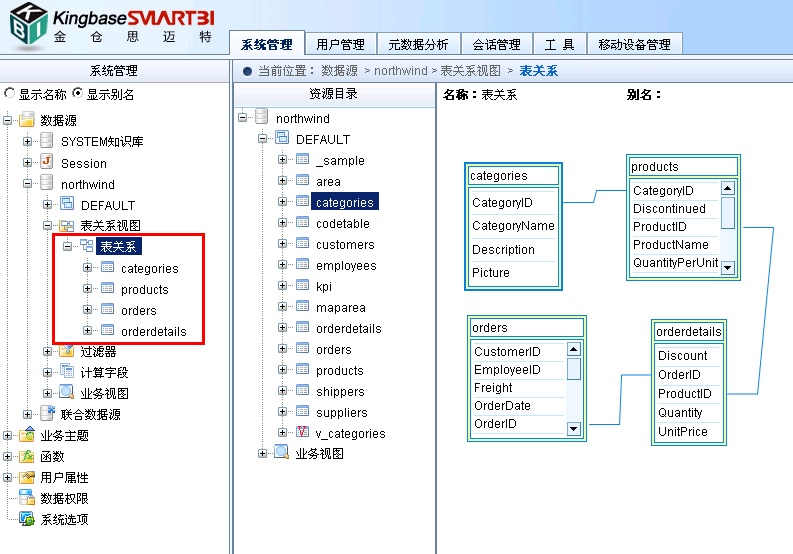Switch to the 用户管理 tab

pos(340,45)
